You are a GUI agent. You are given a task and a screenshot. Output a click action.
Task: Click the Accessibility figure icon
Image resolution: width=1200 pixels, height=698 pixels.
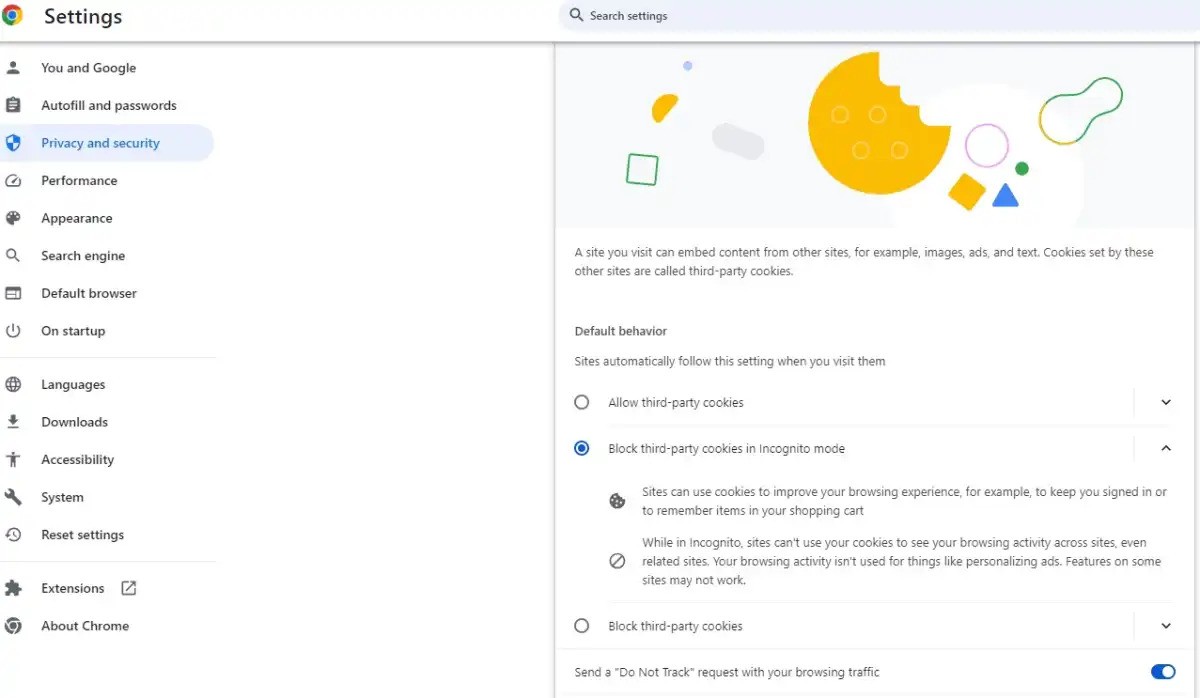point(13,460)
